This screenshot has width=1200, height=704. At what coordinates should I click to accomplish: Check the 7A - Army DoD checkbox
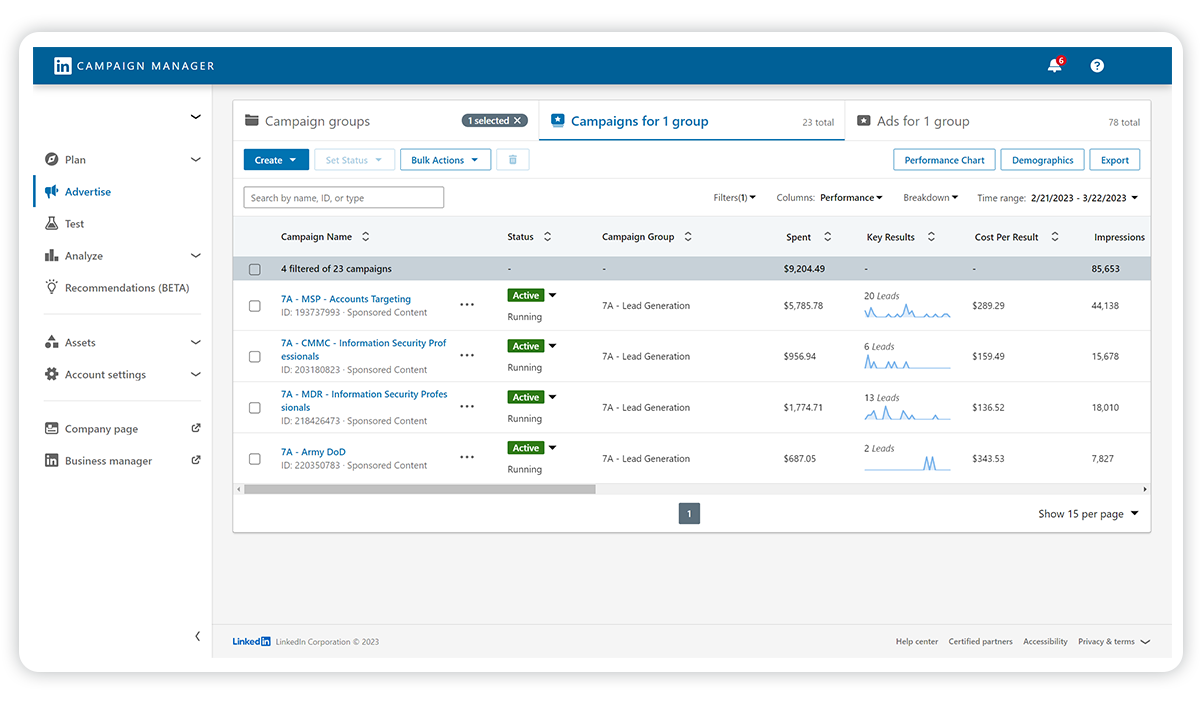255,459
